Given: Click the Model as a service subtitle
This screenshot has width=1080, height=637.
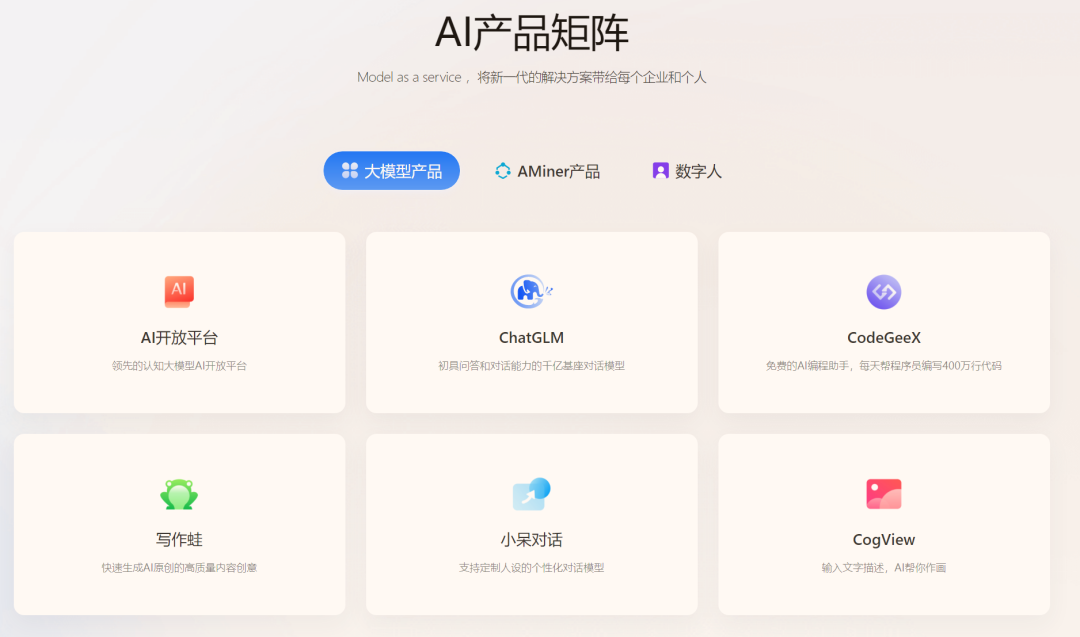Looking at the screenshot, I should point(531,77).
